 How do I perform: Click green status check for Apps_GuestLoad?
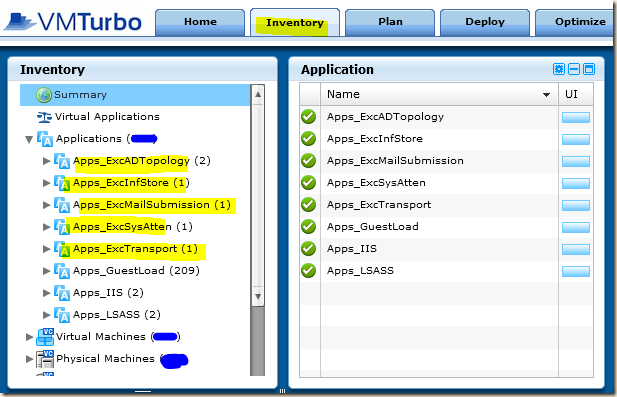click(x=309, y=227)
